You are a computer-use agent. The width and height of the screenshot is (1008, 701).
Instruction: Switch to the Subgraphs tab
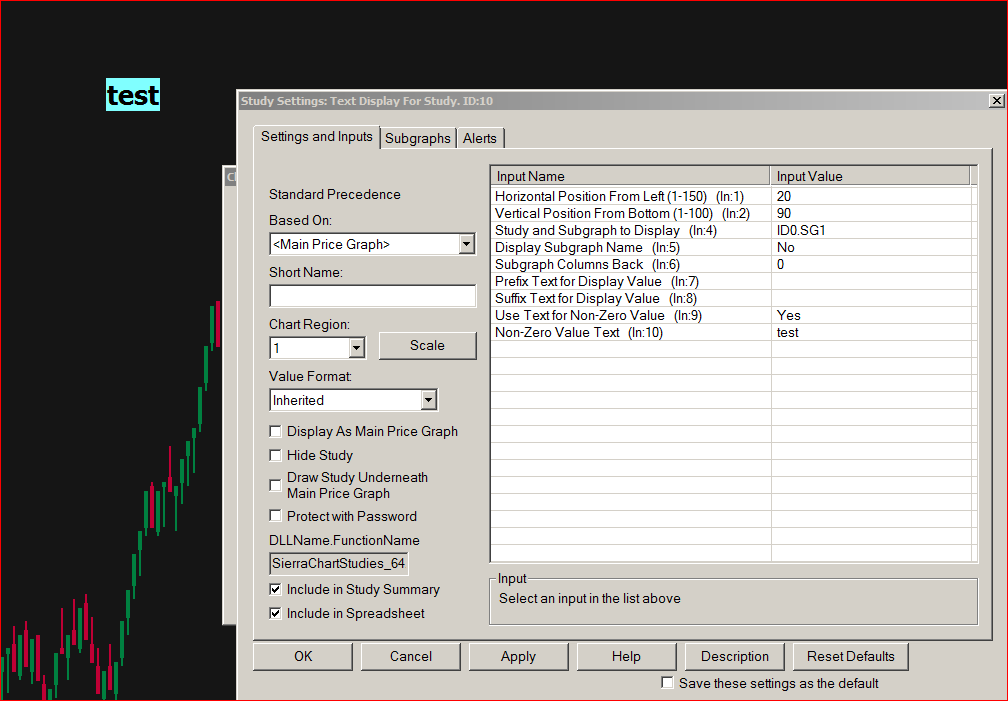[x=417, y=138]
